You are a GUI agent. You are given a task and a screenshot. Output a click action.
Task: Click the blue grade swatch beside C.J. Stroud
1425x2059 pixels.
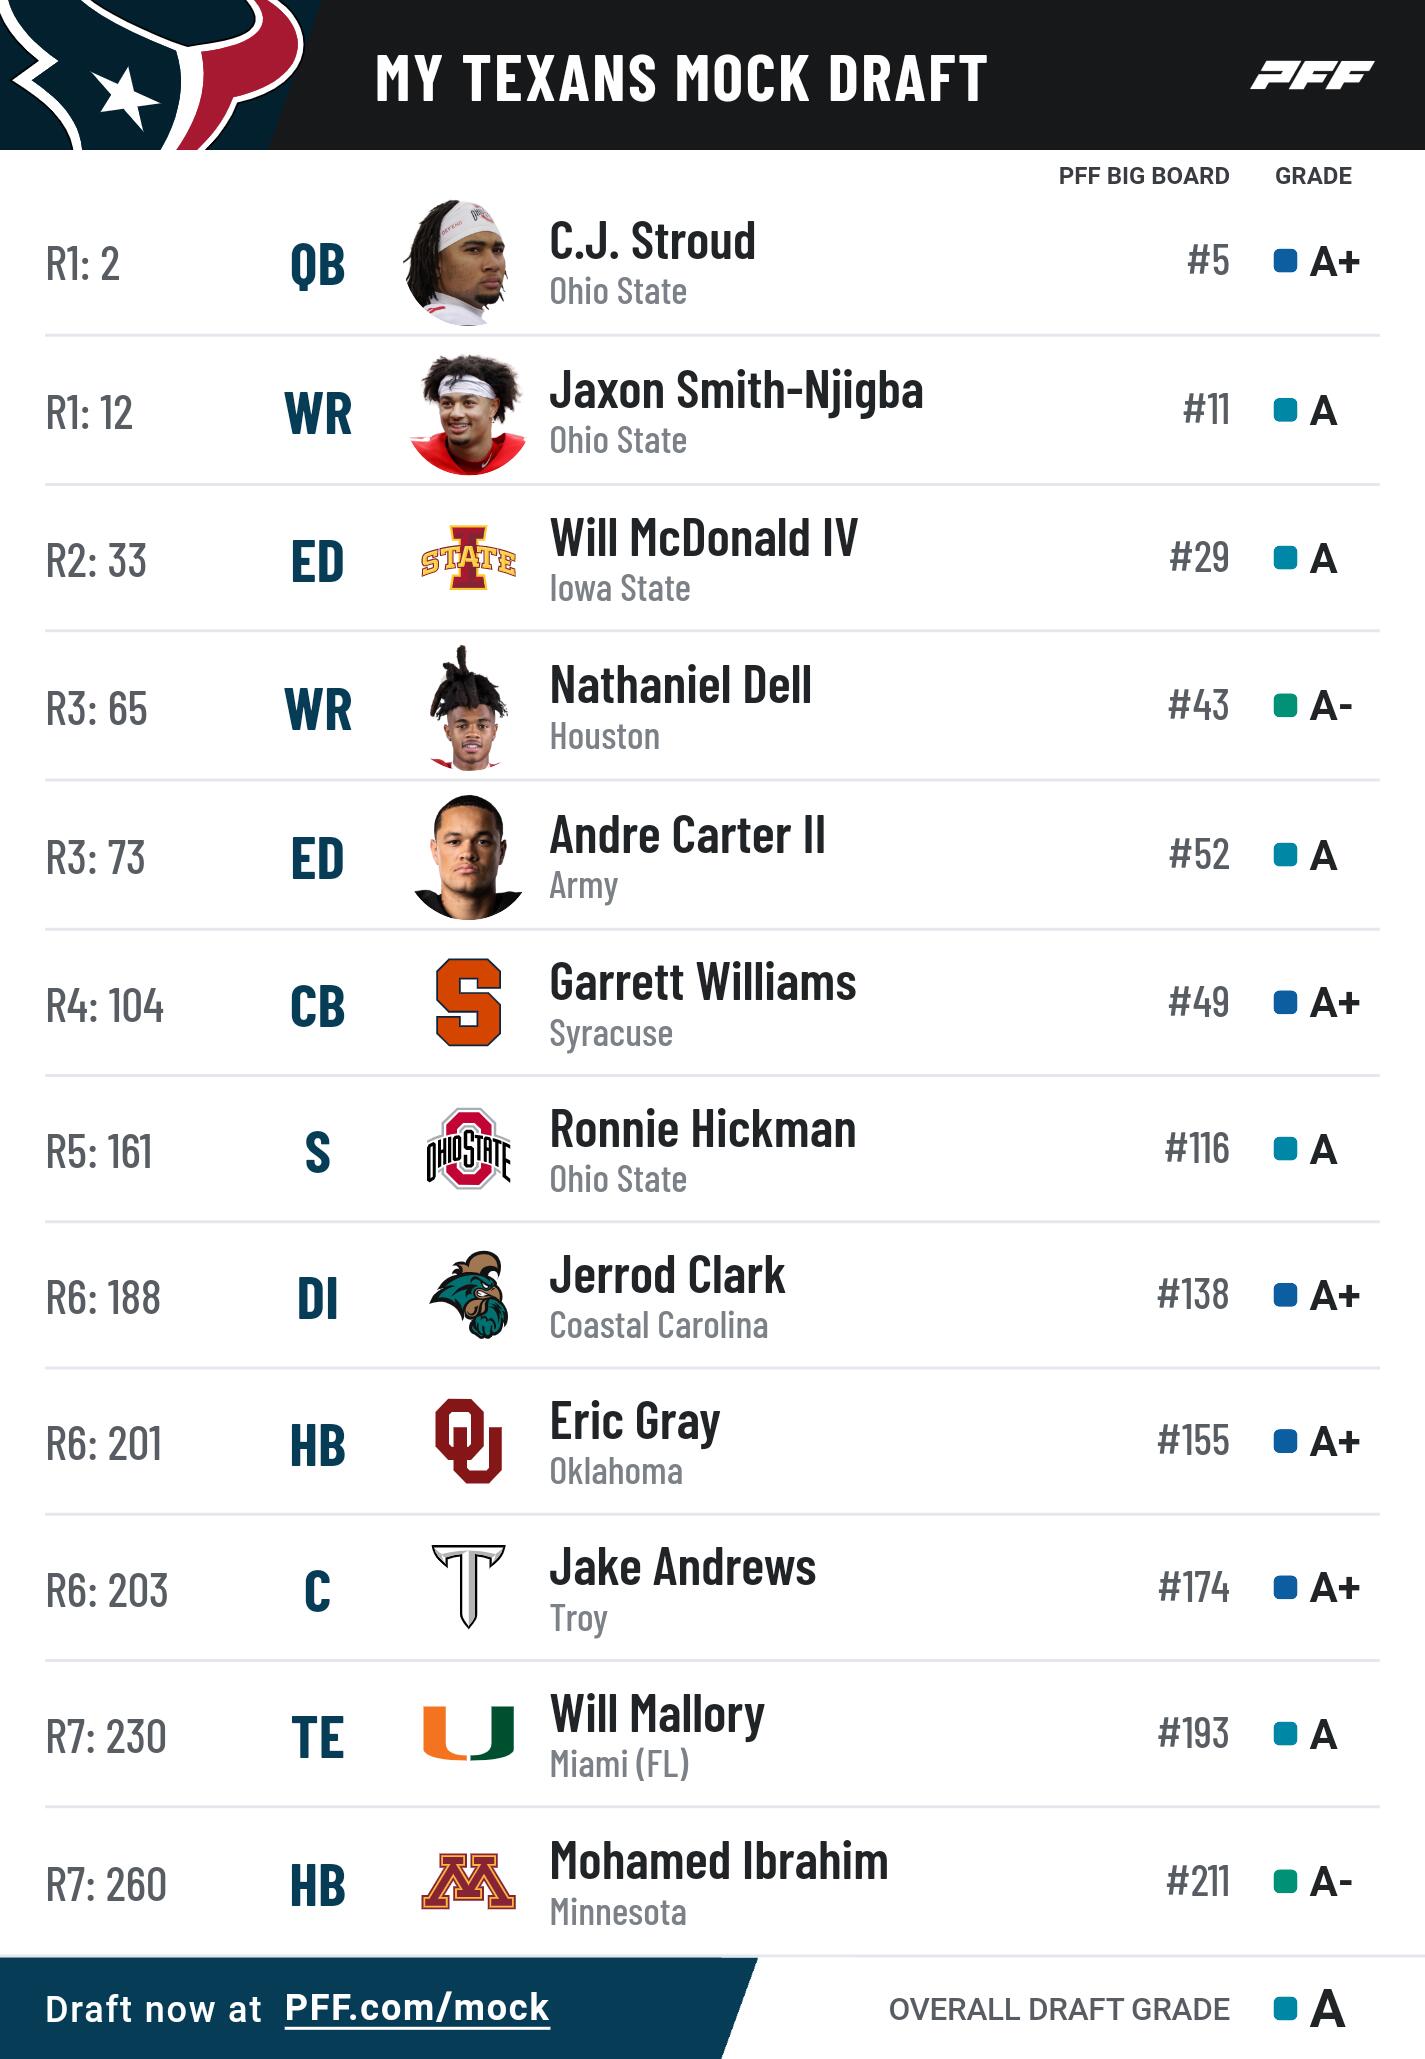pyautogui.click(x=1285, y=262)
